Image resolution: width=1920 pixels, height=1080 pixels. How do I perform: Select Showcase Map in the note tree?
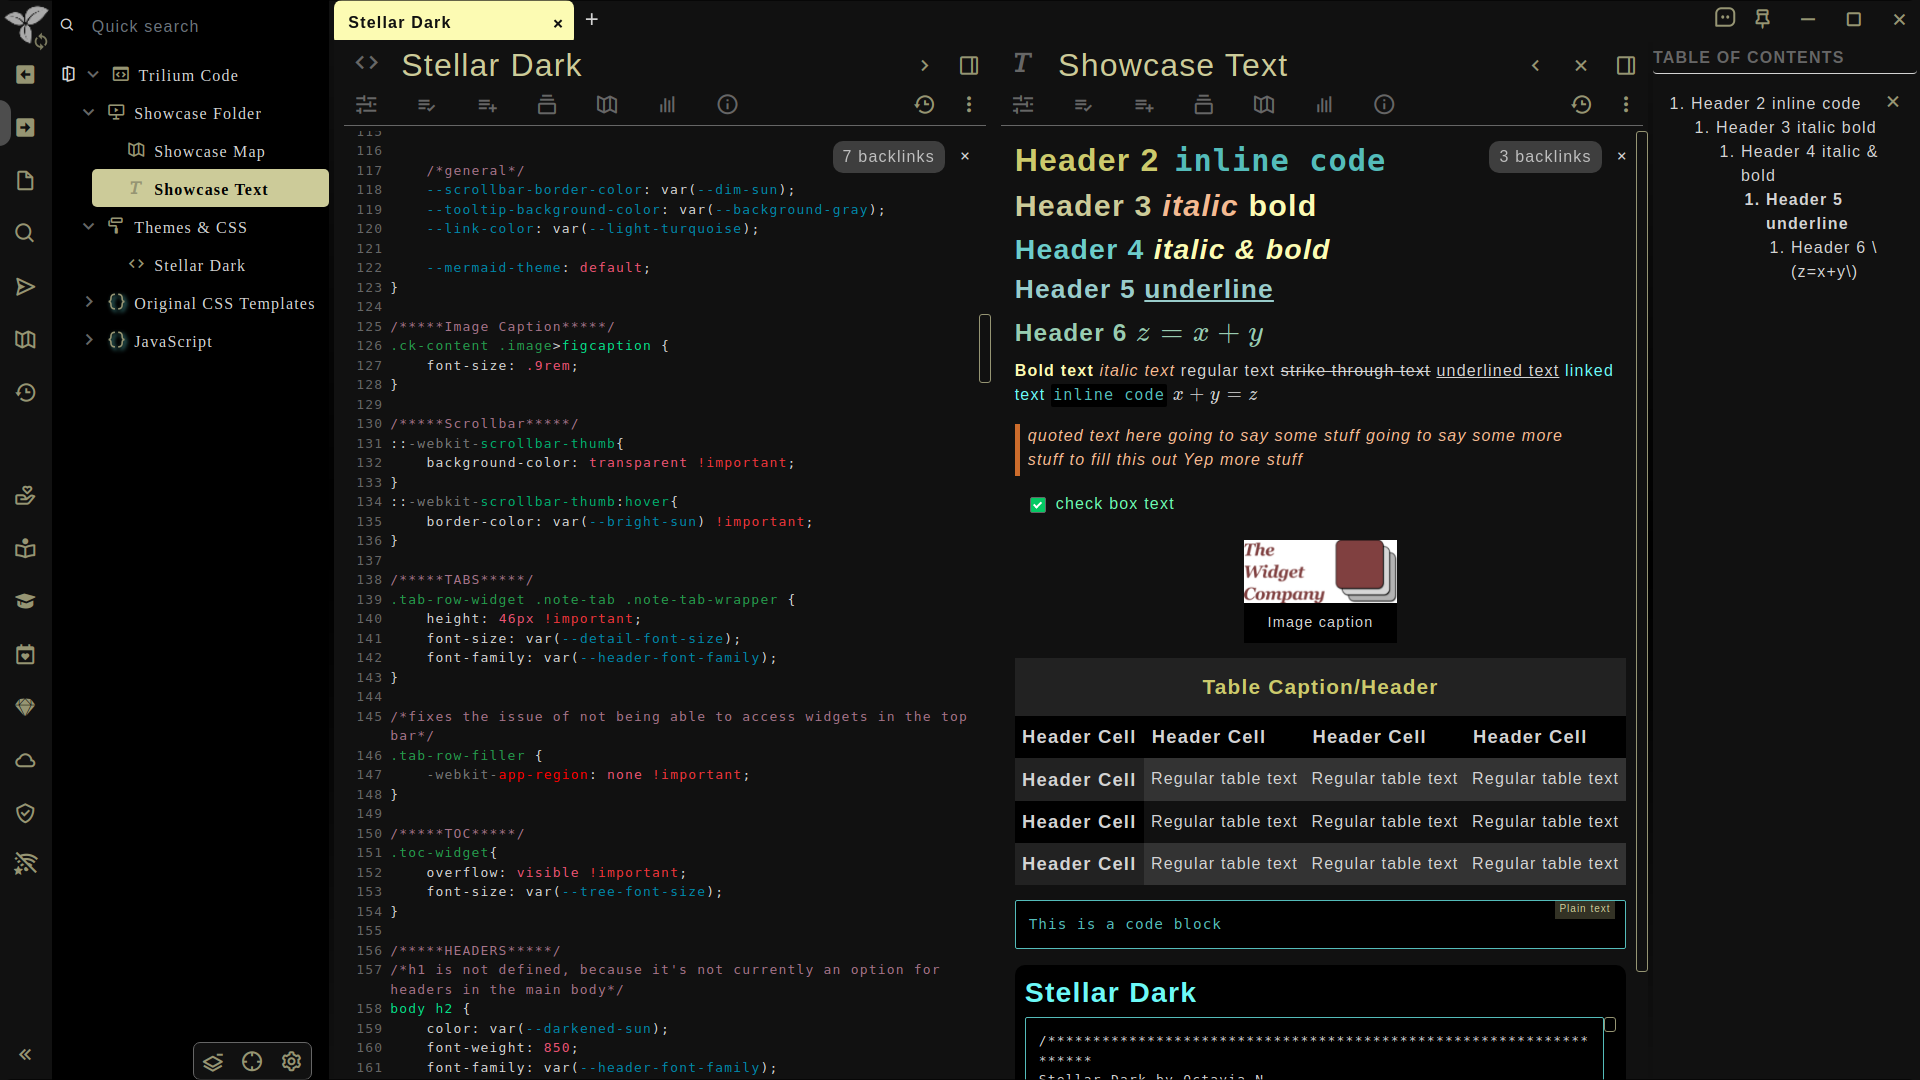click(x=209, y=151)
